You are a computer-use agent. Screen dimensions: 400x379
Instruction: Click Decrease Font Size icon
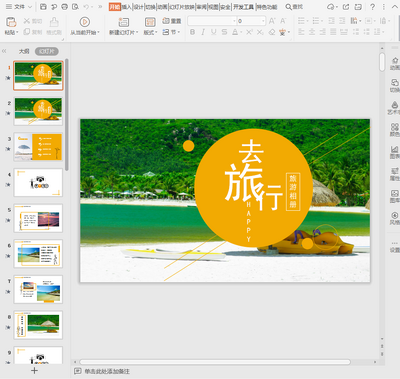coord(283,21)
